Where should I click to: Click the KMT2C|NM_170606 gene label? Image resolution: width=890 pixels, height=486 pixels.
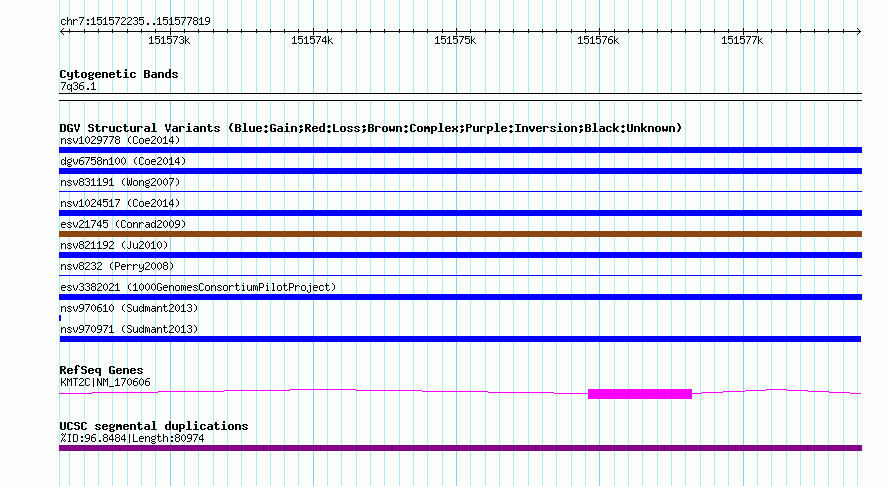105,383
